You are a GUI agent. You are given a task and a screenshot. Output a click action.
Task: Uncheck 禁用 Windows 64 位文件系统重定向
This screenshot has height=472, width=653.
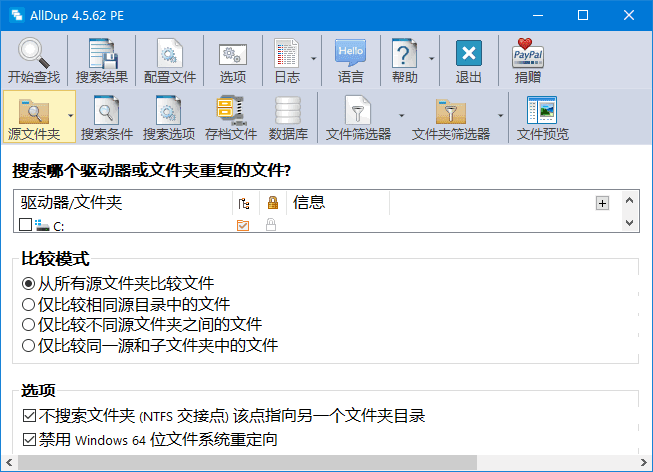[28, 439]
